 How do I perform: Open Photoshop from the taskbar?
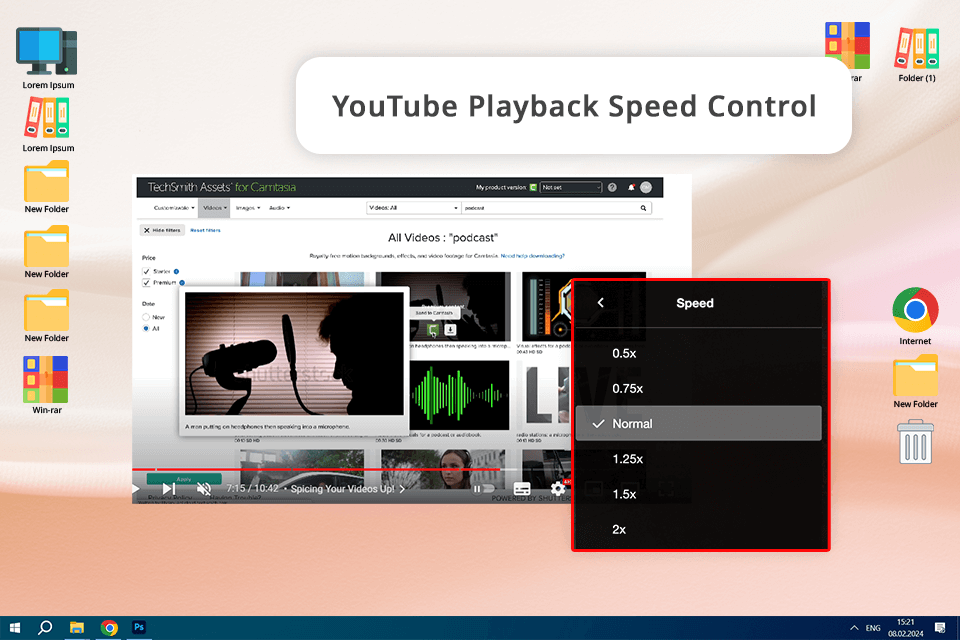click(139, 628)
